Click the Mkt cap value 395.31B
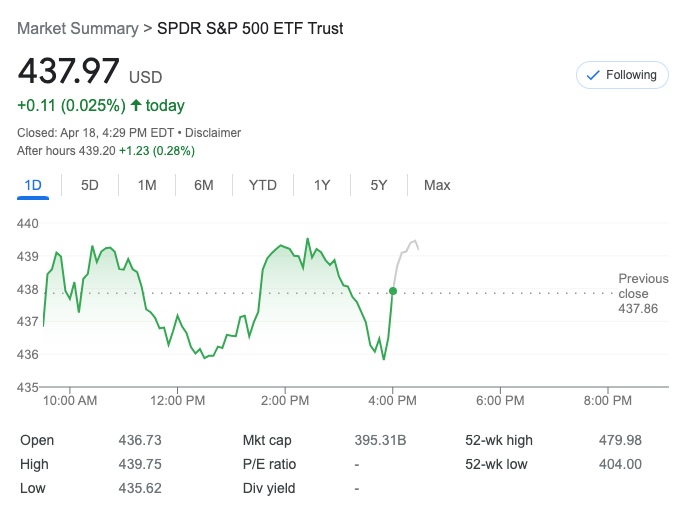Viewport: 684px width, 507px height. (381, 440)
